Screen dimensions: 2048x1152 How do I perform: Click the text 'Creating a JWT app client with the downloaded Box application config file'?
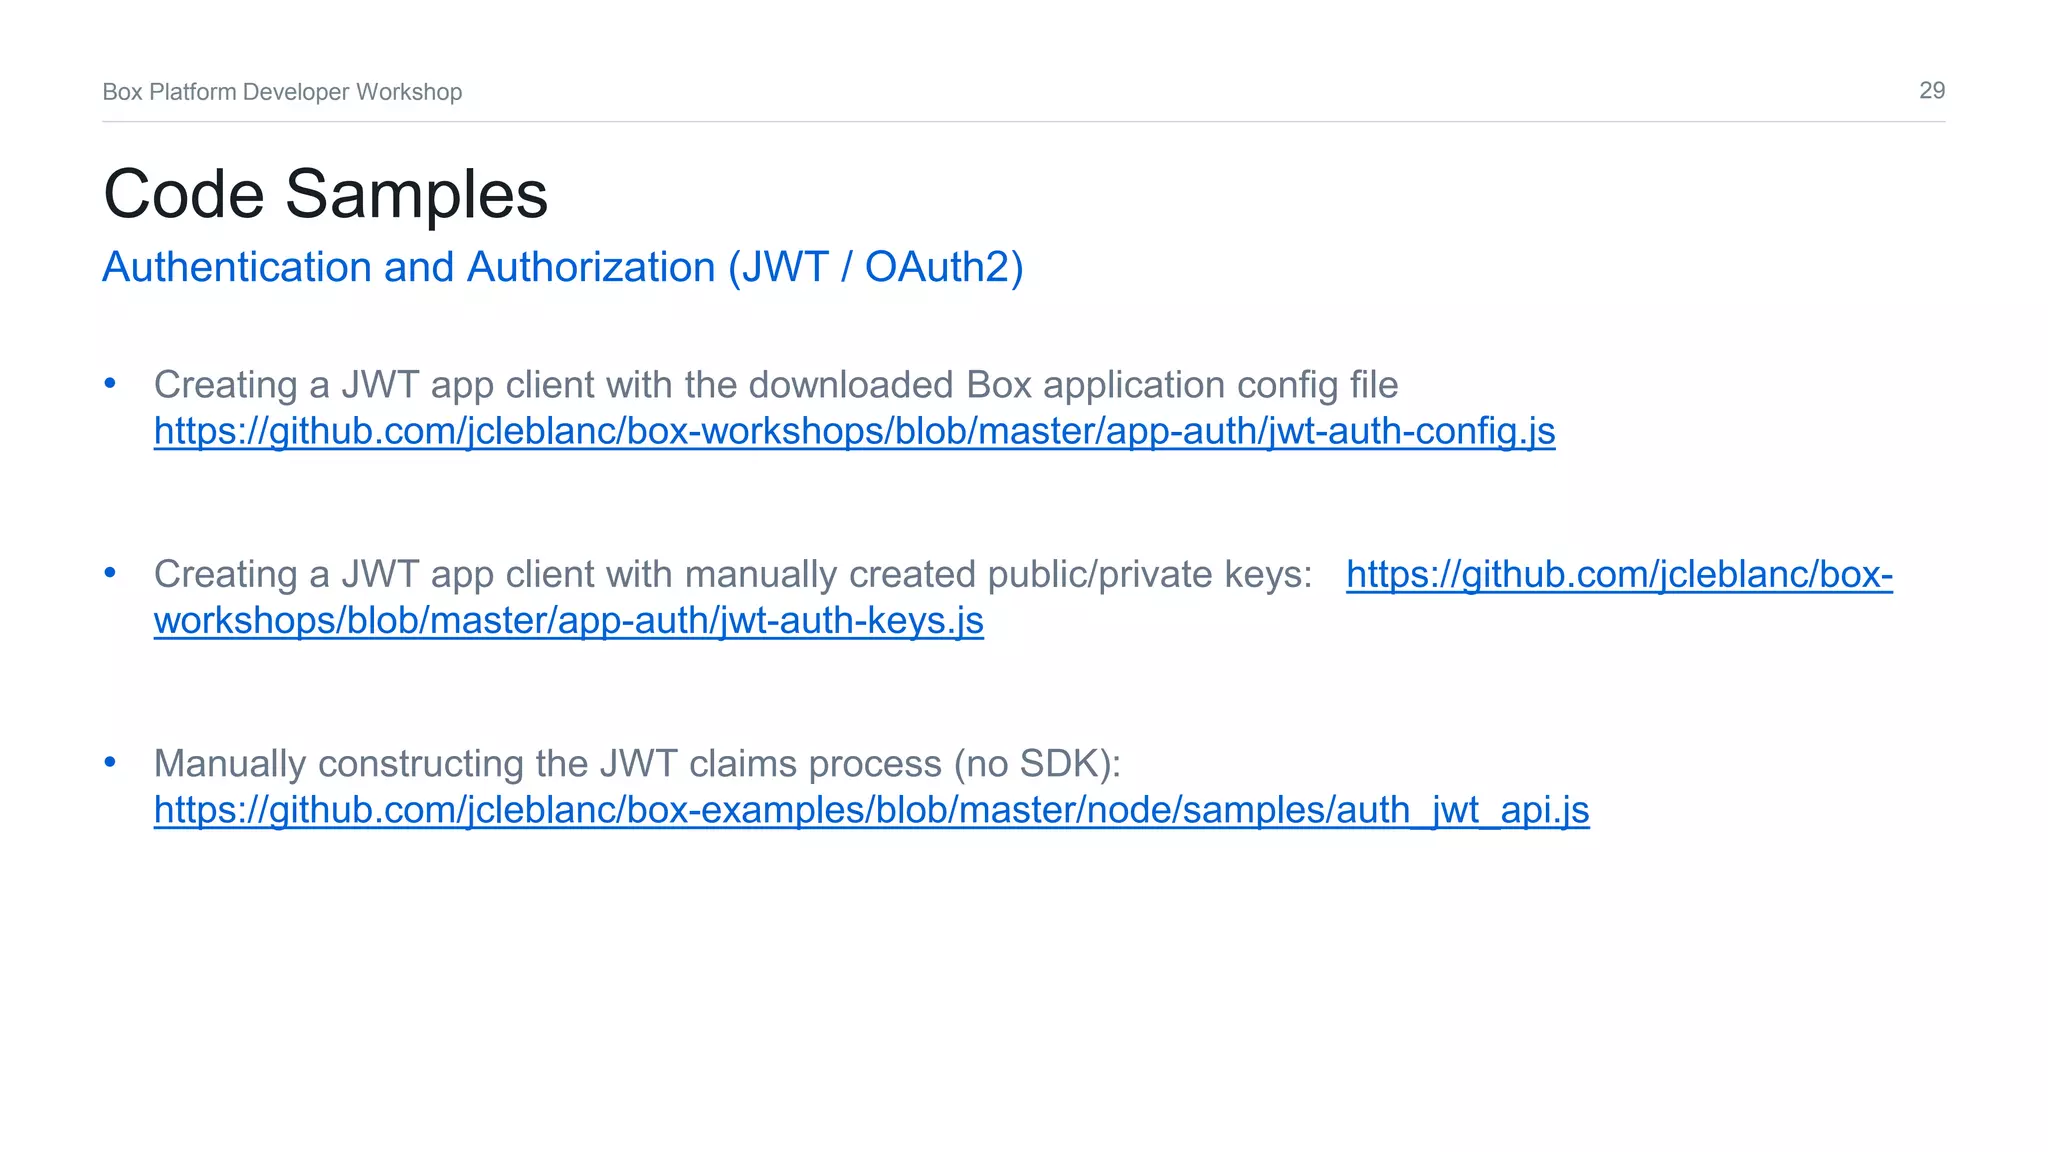pyautogui.click(x=776, y=385)
